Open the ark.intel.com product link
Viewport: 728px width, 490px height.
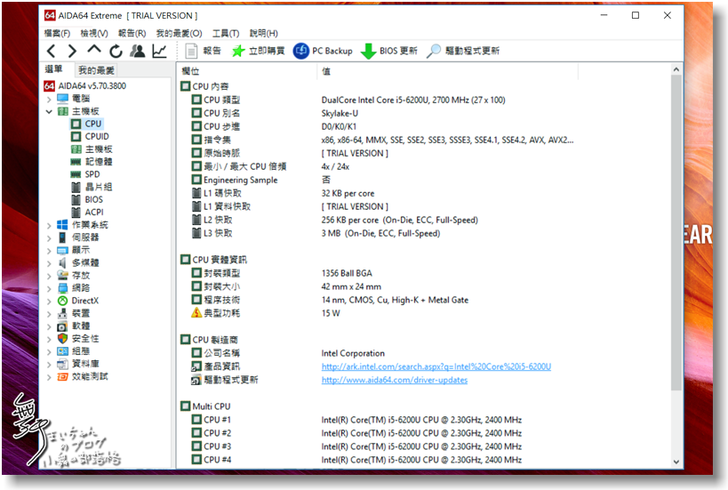pos(436,367)
